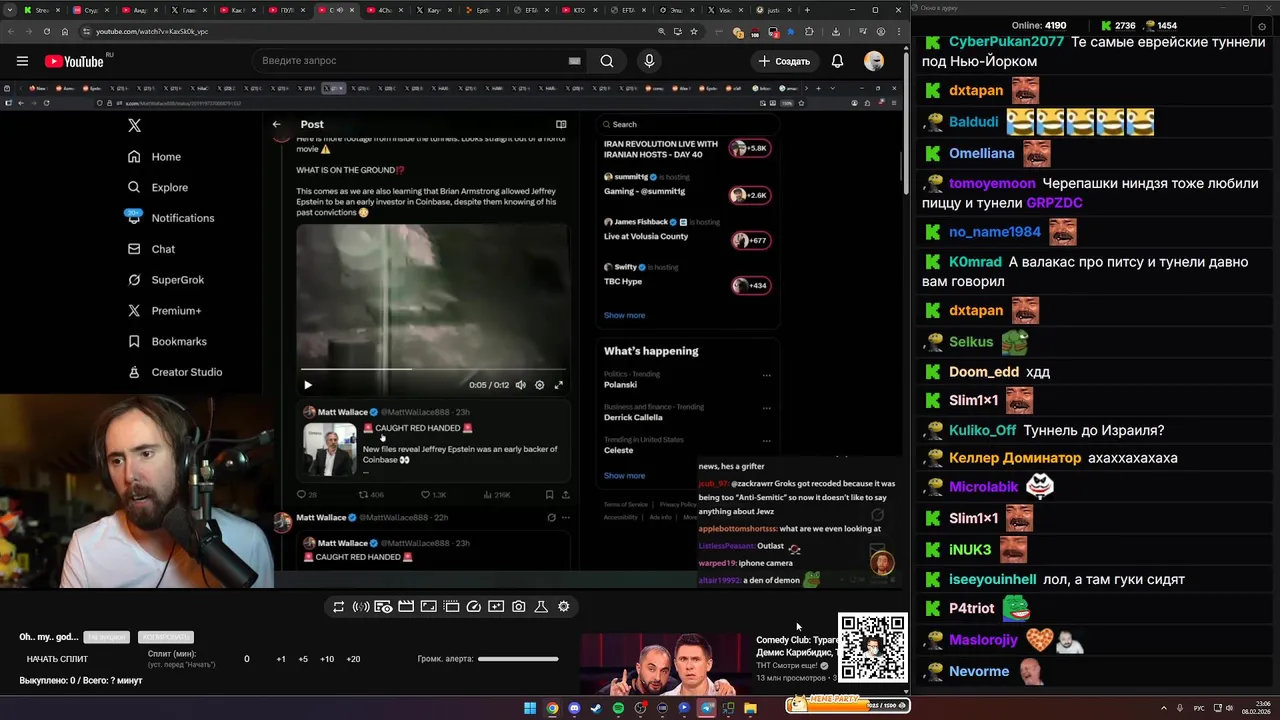This screenshot has width=1280, height=720.
Task: Click the YouTube search magnifier button
Action: point(607,61)
